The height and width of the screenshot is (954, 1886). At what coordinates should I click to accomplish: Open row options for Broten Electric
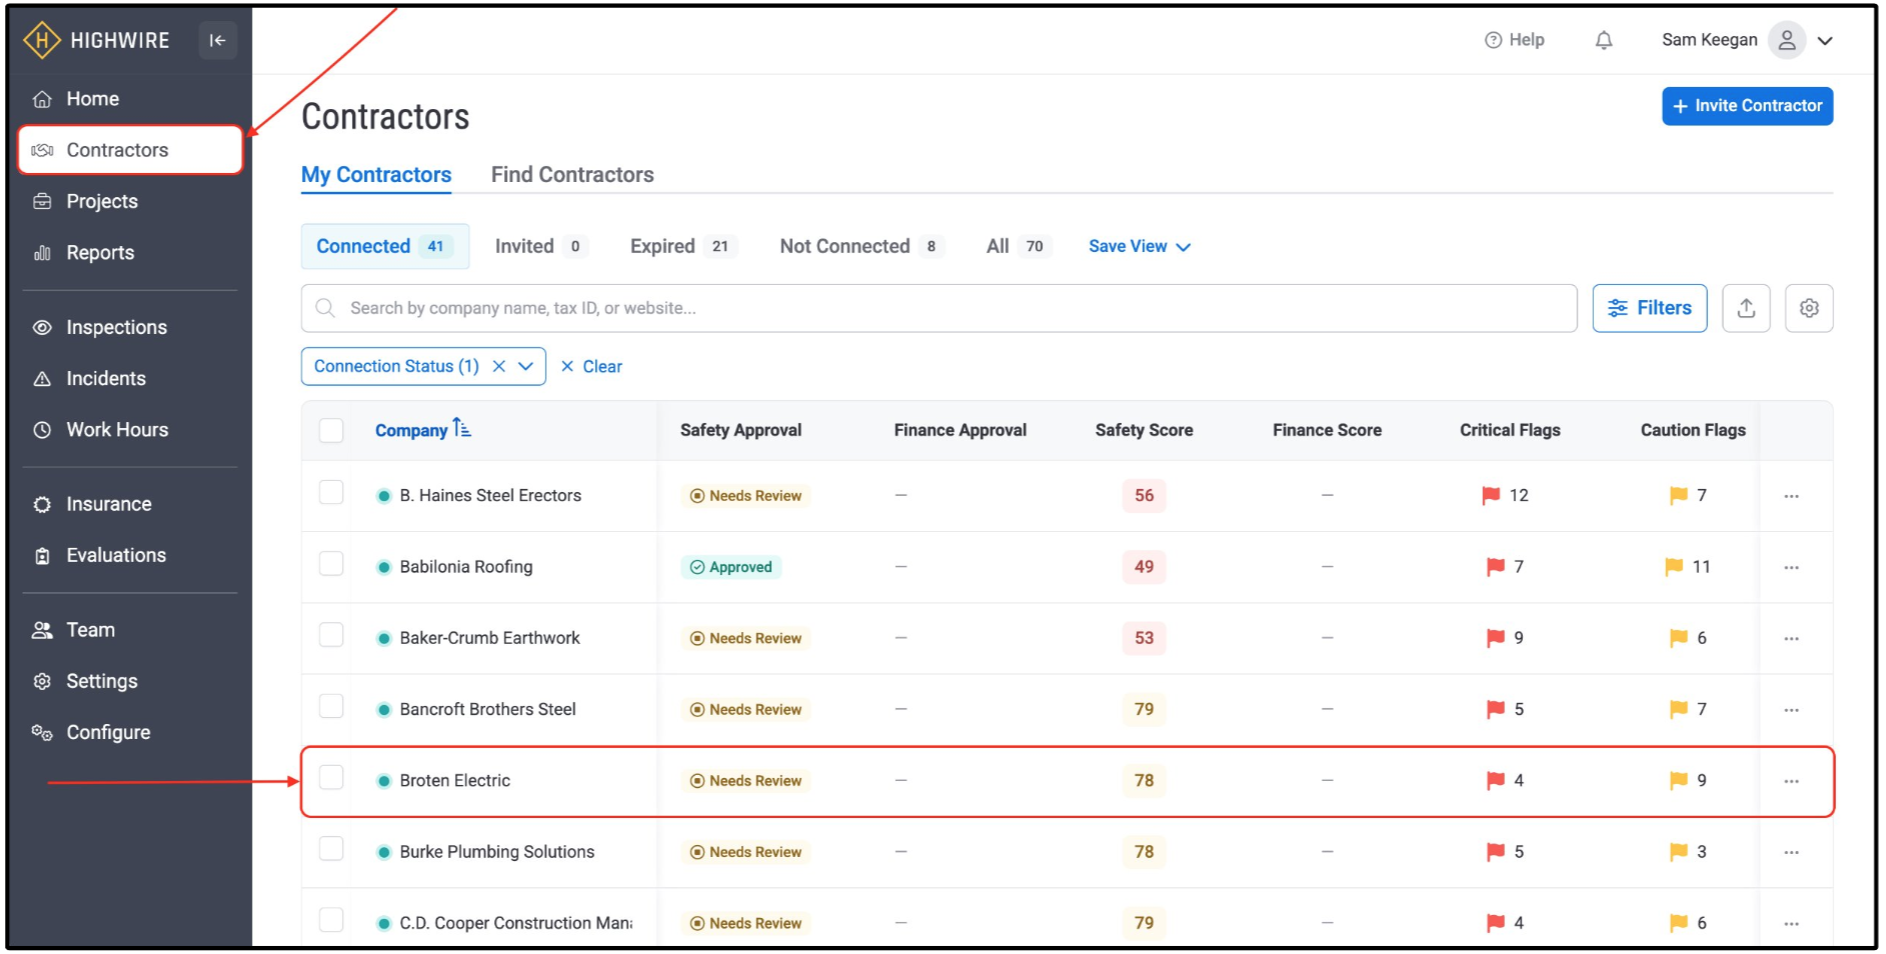tap(1791, 781)
